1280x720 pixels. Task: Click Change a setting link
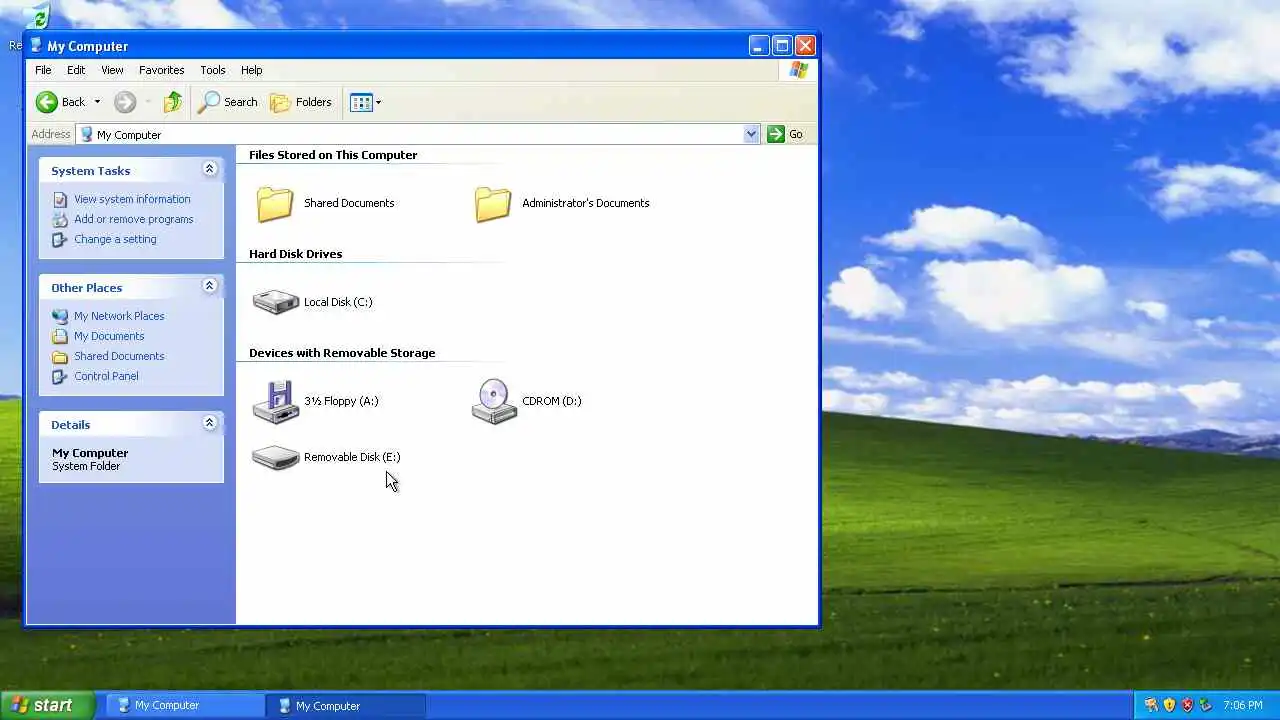[115, 239]
